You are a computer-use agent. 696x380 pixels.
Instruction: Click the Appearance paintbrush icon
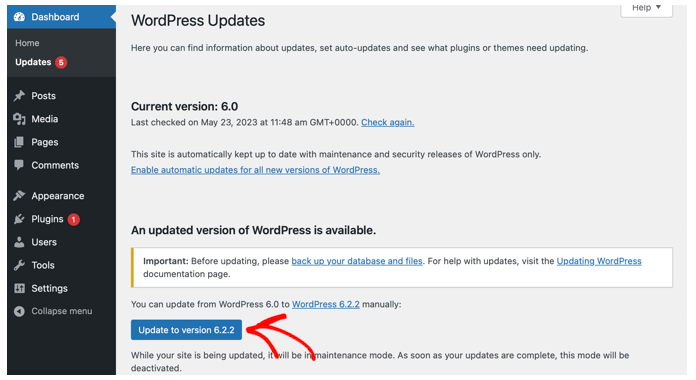click(19, 196)
